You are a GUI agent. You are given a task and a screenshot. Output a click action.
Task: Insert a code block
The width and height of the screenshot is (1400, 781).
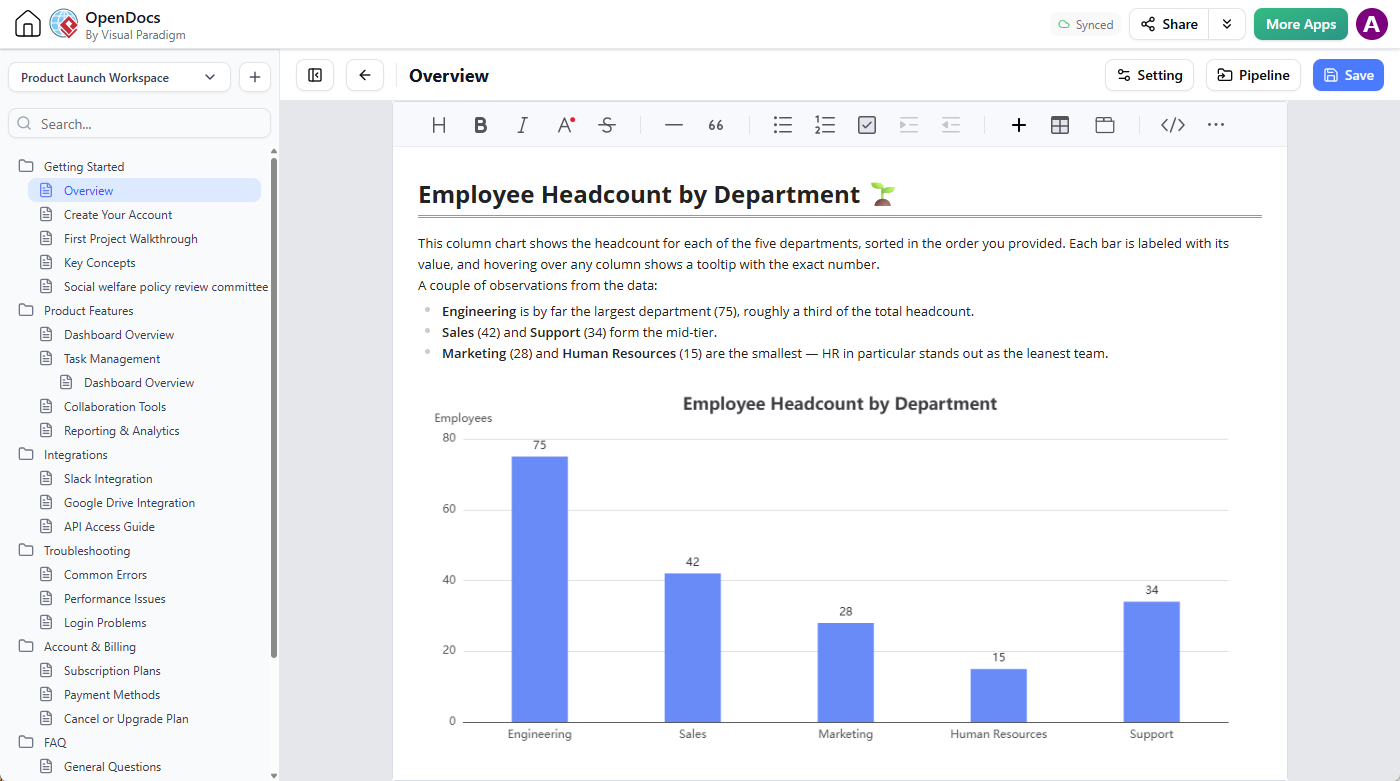[1173, 125]
